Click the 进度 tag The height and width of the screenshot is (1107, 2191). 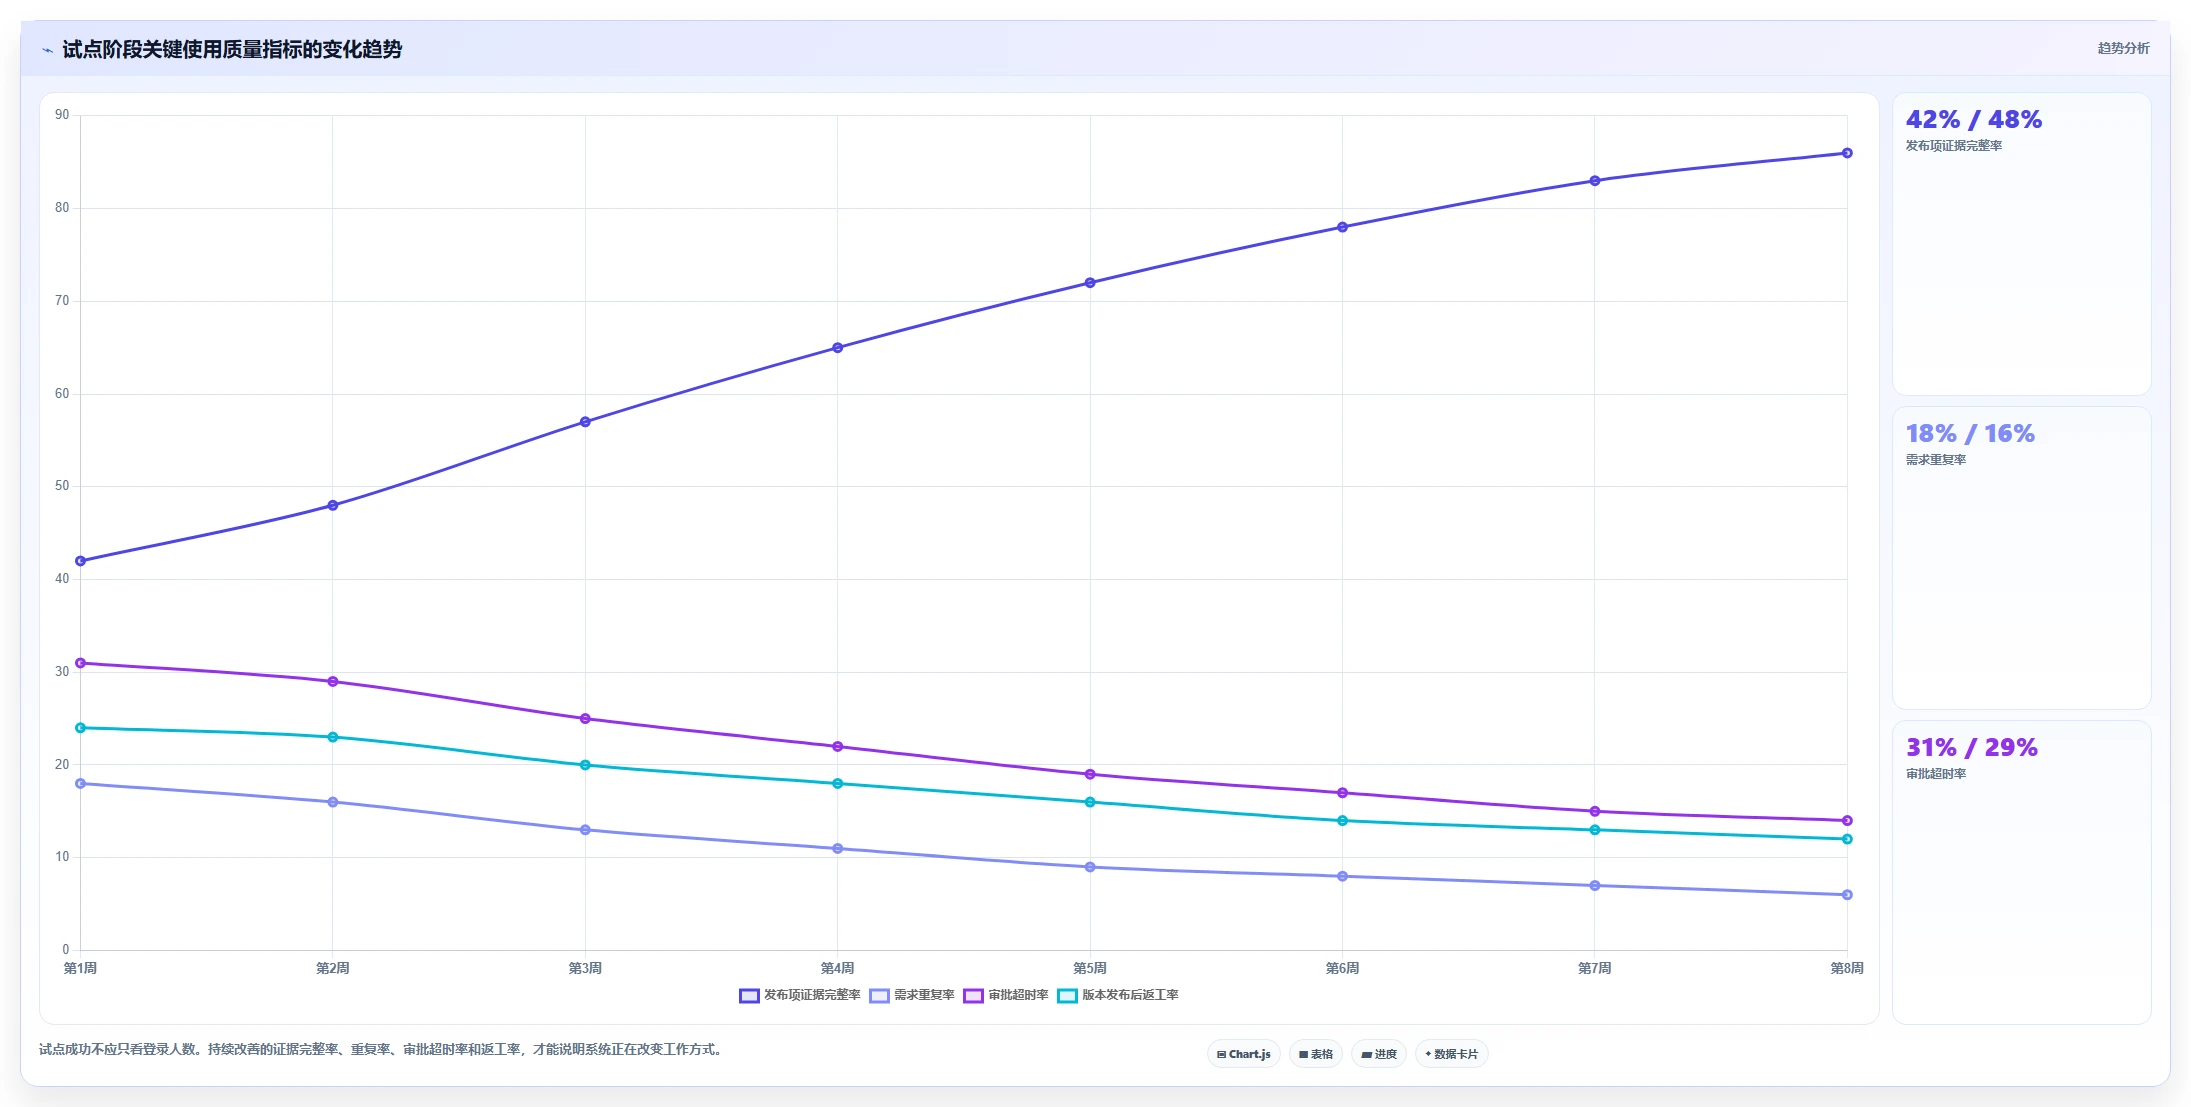click(x=1378, y=1054)
